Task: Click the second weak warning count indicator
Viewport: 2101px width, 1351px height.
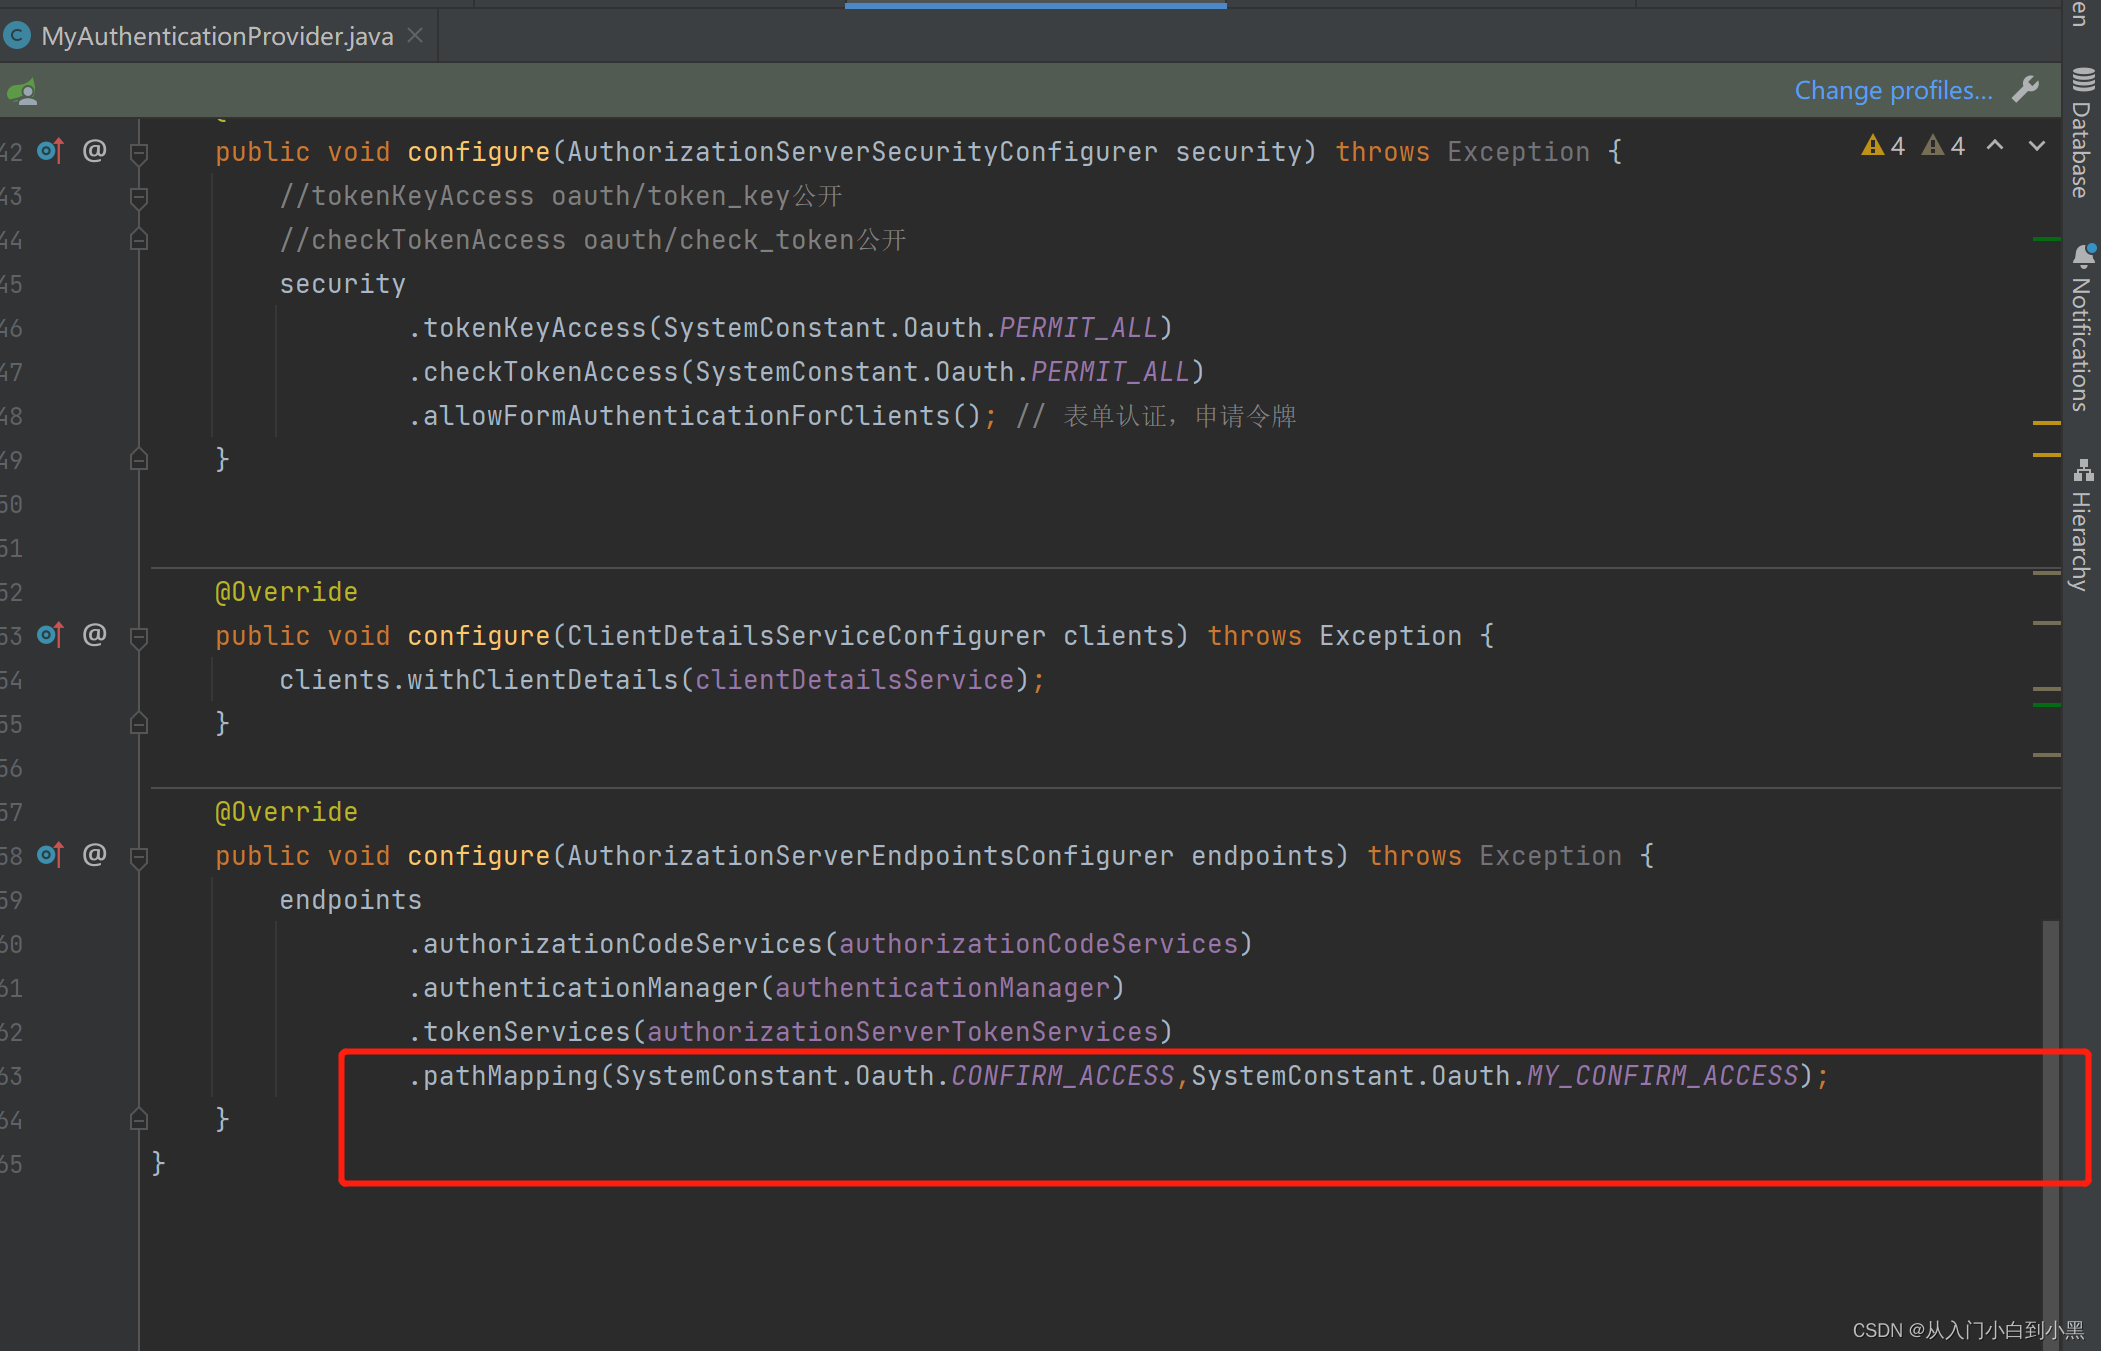Action: click(1943, 146)
